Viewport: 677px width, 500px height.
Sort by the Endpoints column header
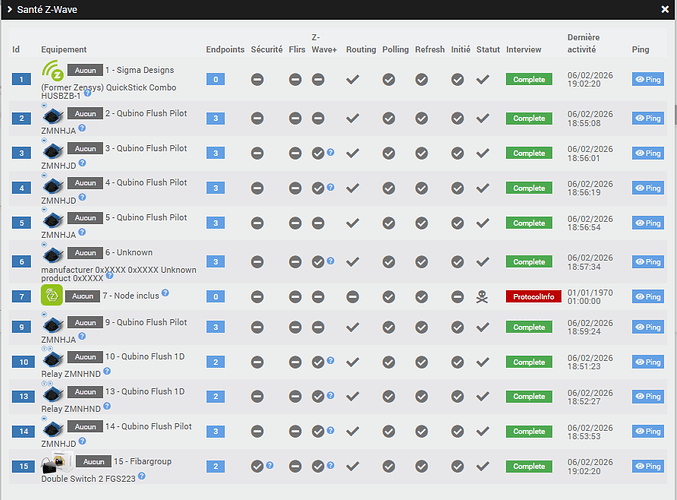pyautogui.click(x=225, y=50)
